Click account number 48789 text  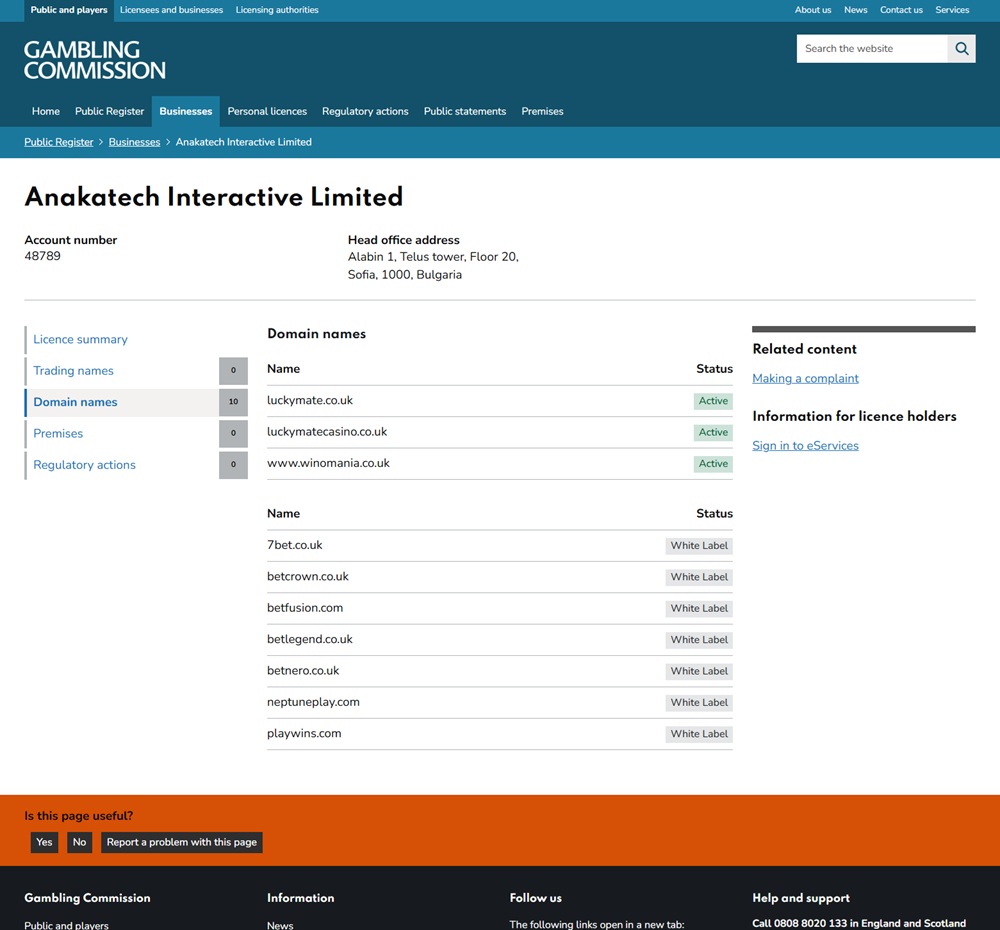pos(43,256)
